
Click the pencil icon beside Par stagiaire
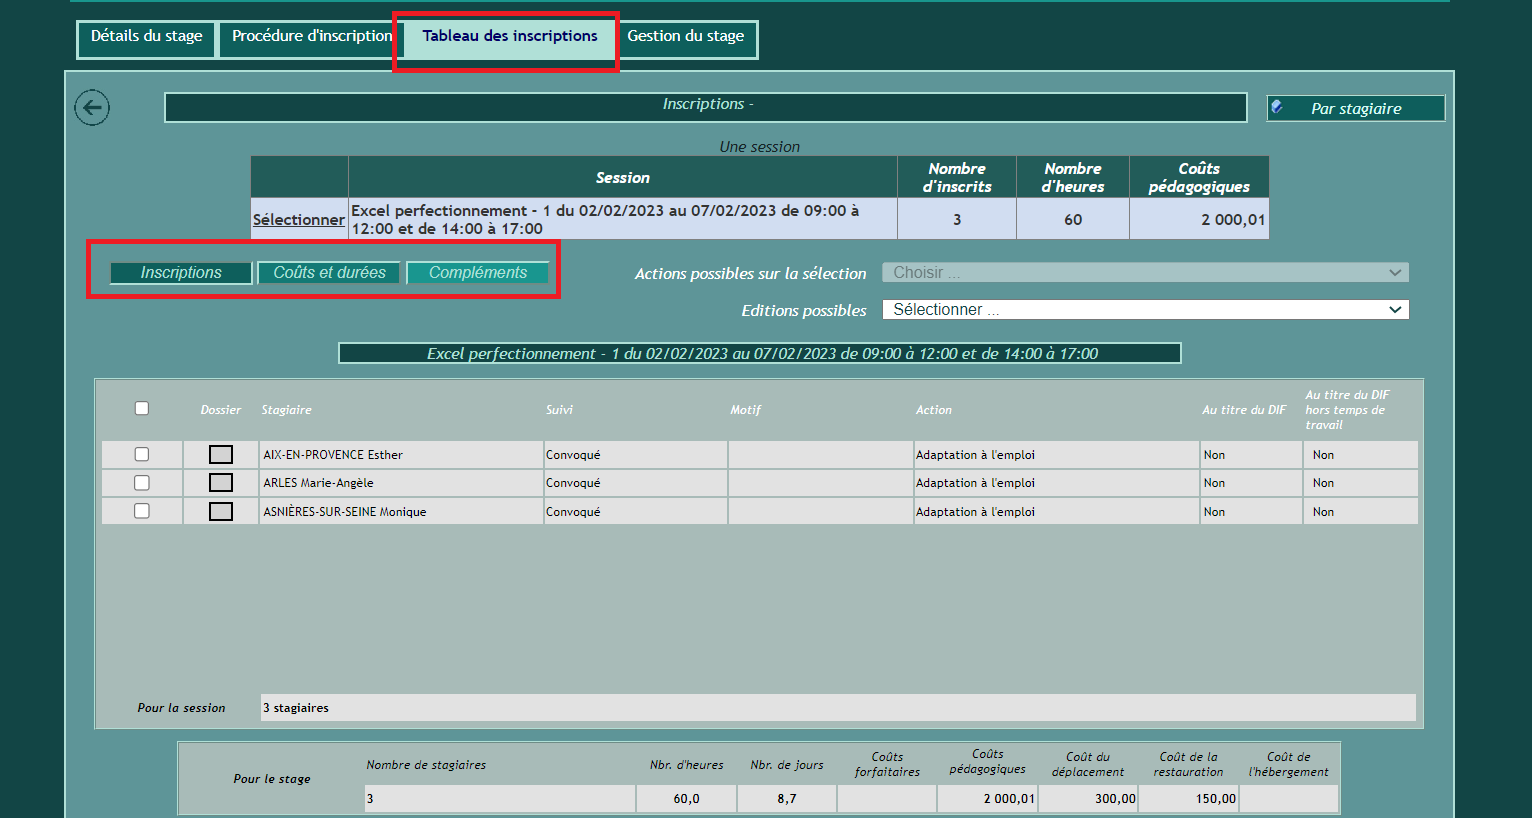point(1277,108)
